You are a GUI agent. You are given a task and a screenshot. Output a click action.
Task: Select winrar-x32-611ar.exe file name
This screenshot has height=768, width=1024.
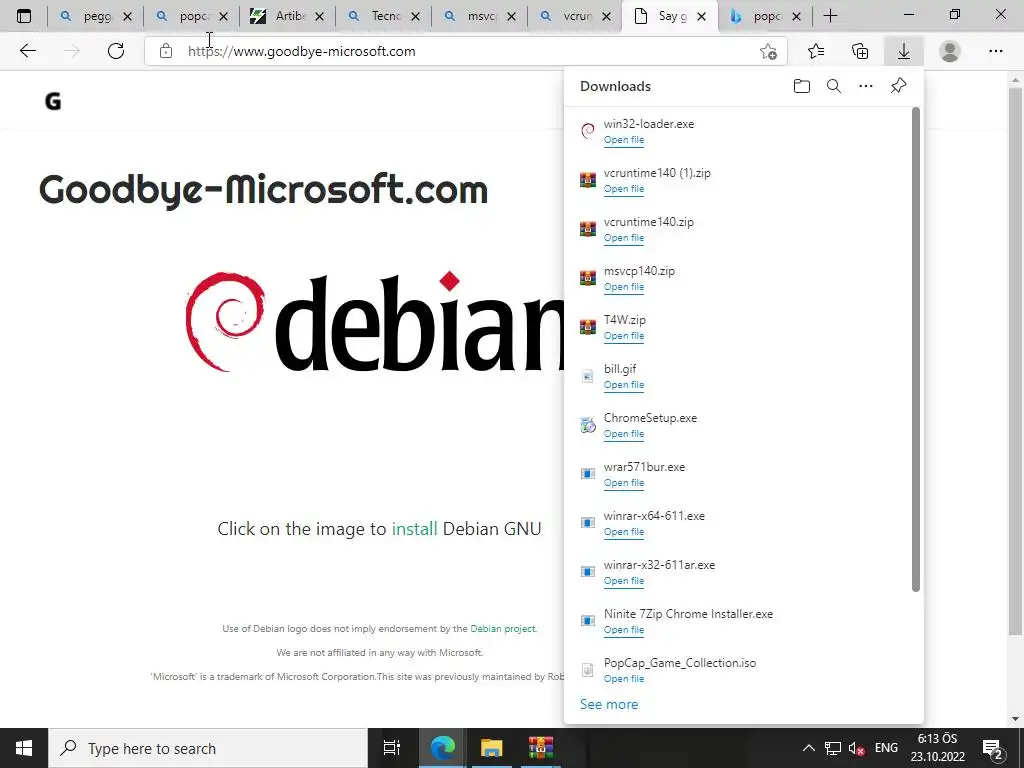[x=659, y=565]
